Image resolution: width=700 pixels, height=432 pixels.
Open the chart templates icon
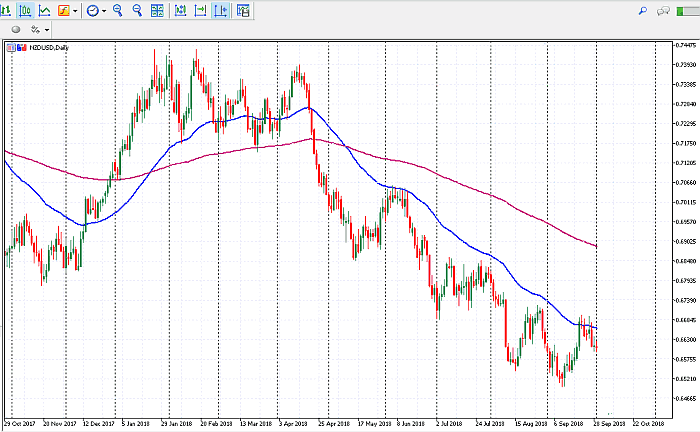[243, 10]
